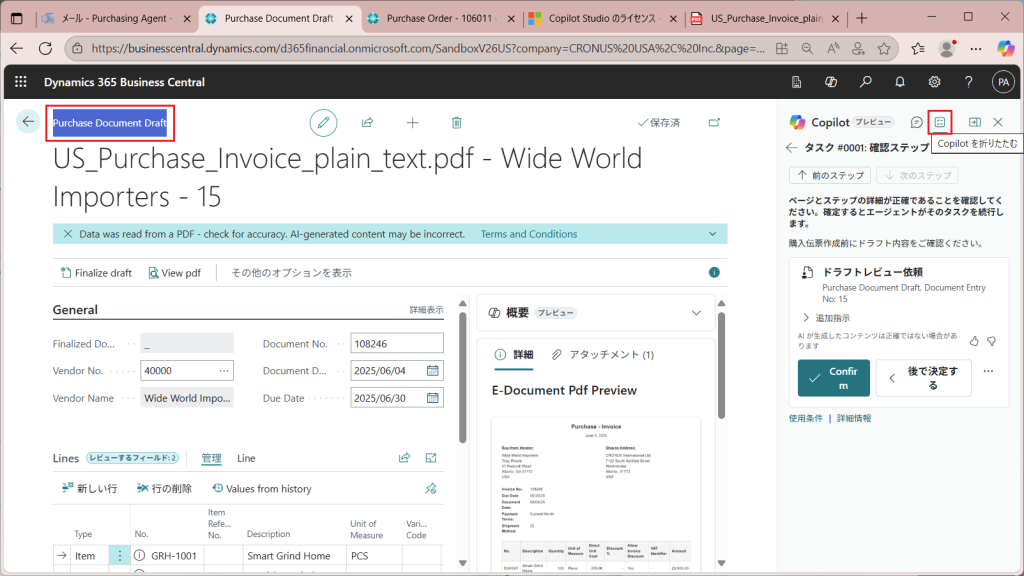Show more options with その他のオプションを表示
This screenshot has height=576, width=1024.
[291, 273]
